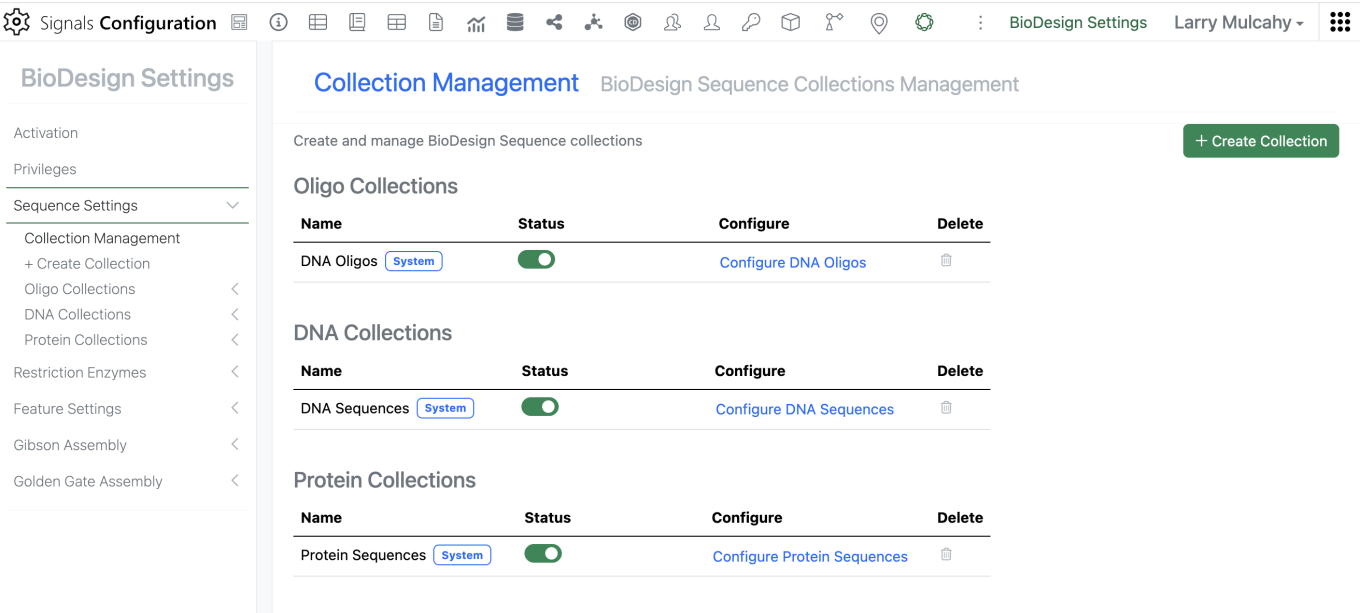The height and width of the screenshot is (613, 1360).
Task: Click the 3D cube icon in toolbar
Action: pos(791,22)
